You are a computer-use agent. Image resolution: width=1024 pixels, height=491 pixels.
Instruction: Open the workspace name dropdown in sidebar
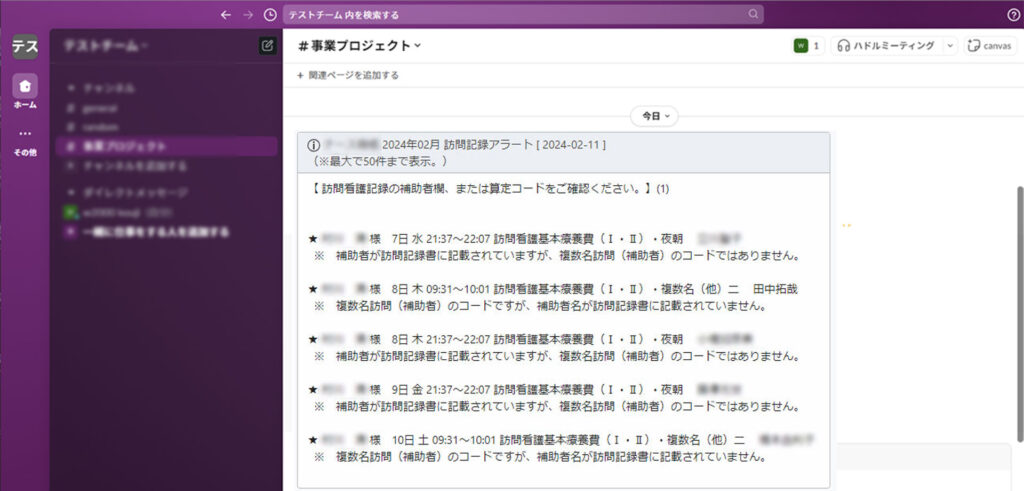(x=106, y=46)
